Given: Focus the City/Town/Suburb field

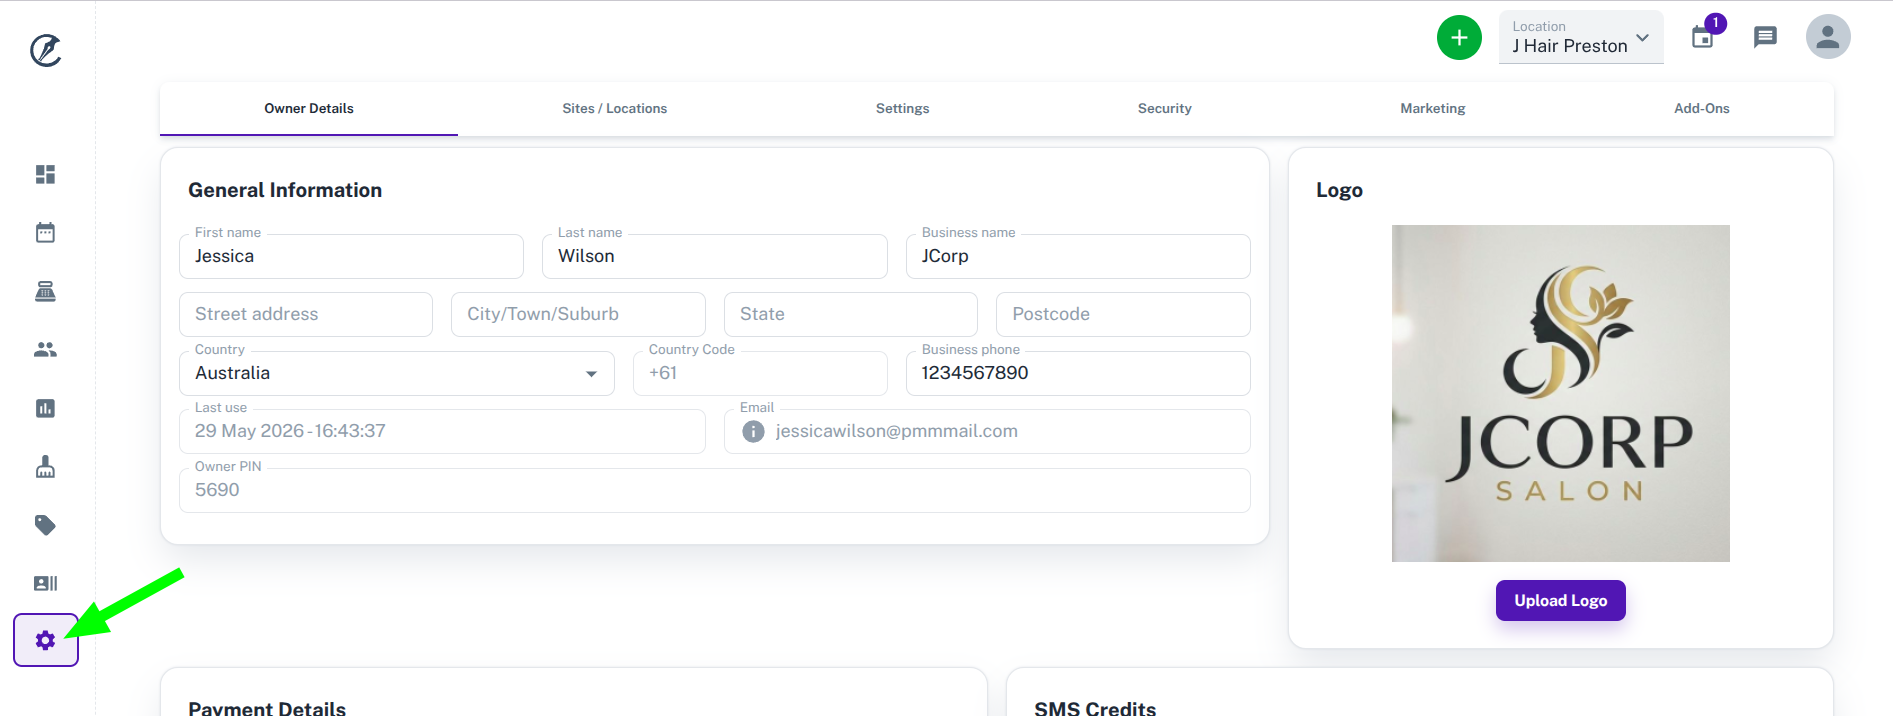Looking at the screenshot, I should 578,314.
